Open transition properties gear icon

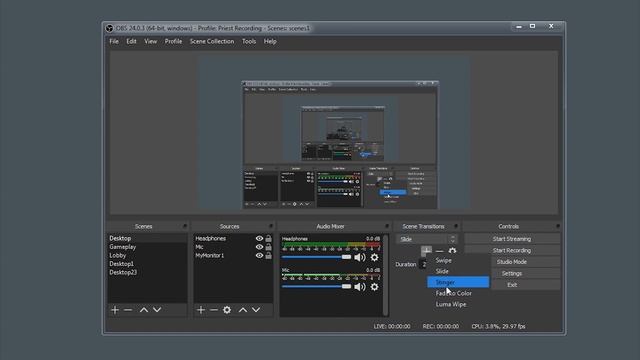[452, 251]
